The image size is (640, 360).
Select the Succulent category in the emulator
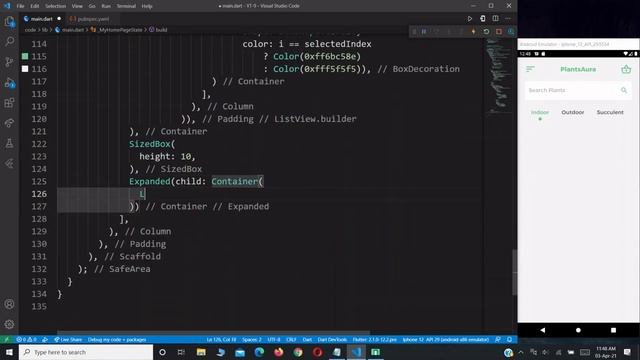[x=610, y=112]
